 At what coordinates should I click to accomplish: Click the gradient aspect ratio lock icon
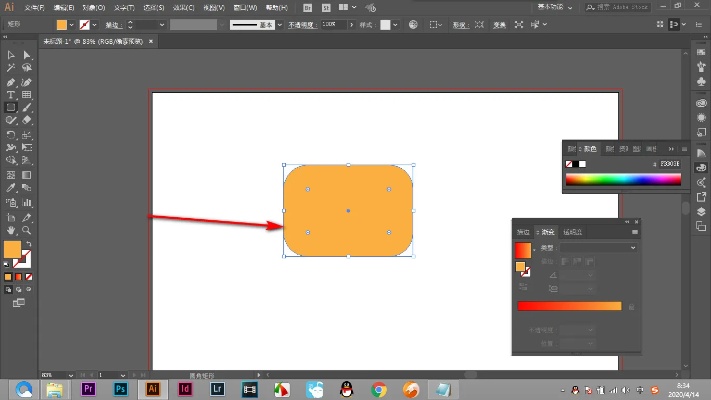(x=553, y=288)
